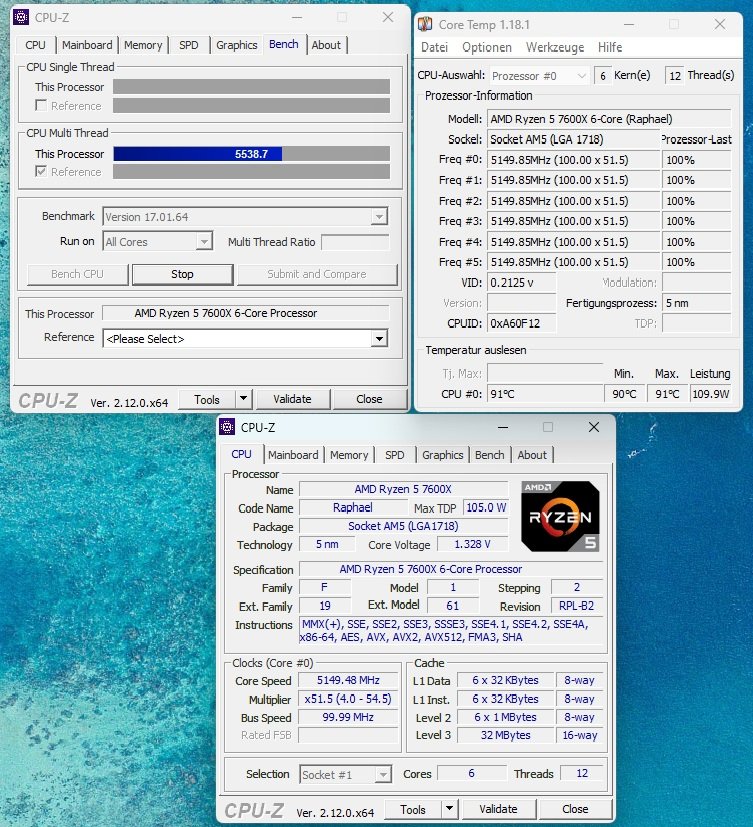
Task: Click Close in the lower CPU-Z window
Action: point(575,809)
